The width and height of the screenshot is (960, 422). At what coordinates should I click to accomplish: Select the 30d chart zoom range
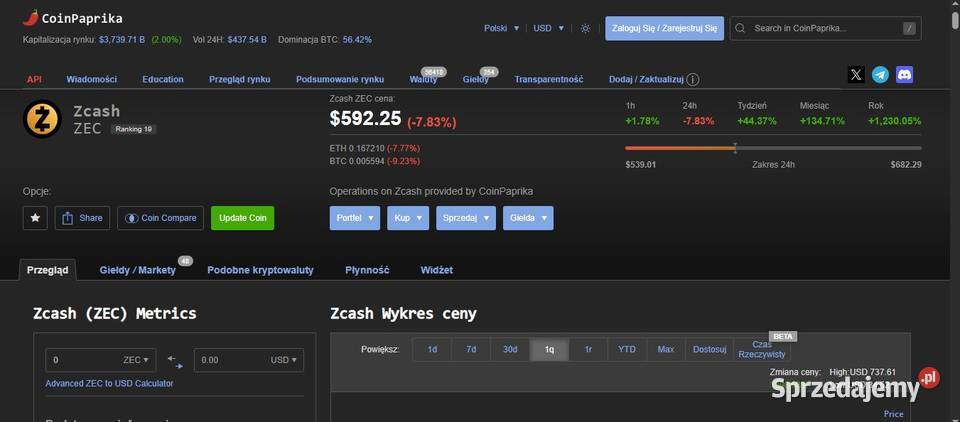tap(510, 349)
